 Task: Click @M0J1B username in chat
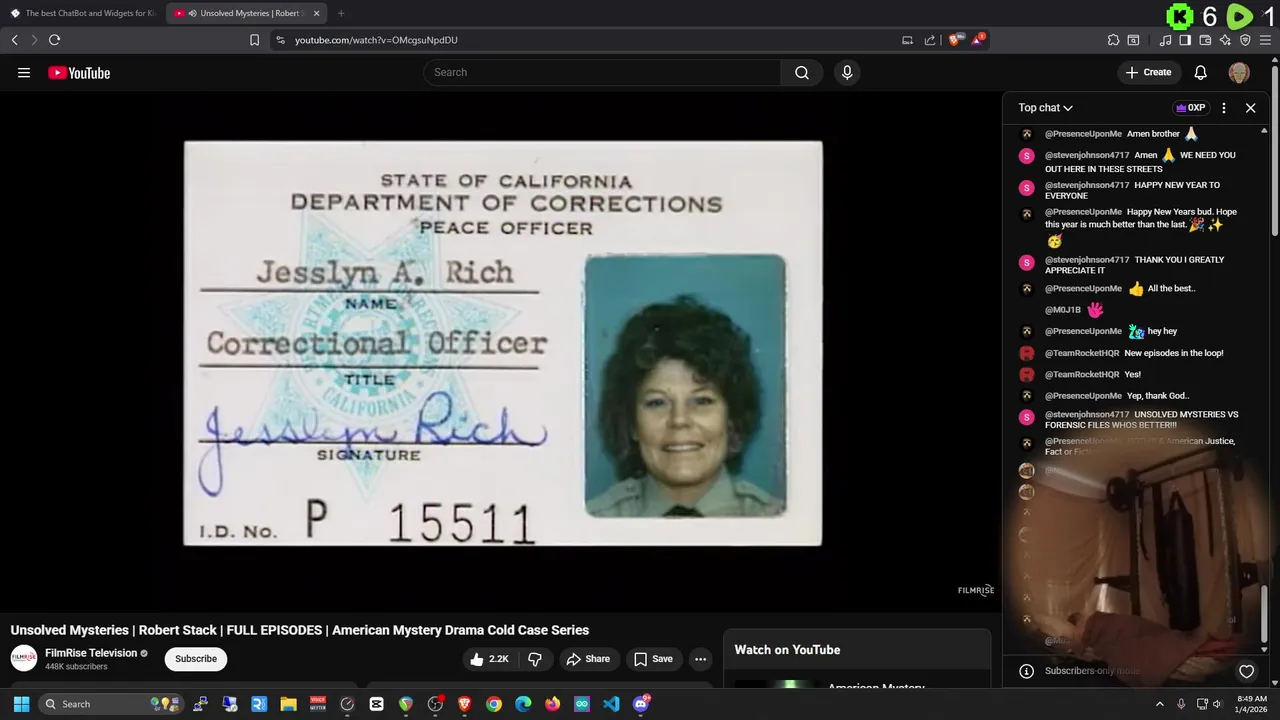click(x=1062, y=310)
